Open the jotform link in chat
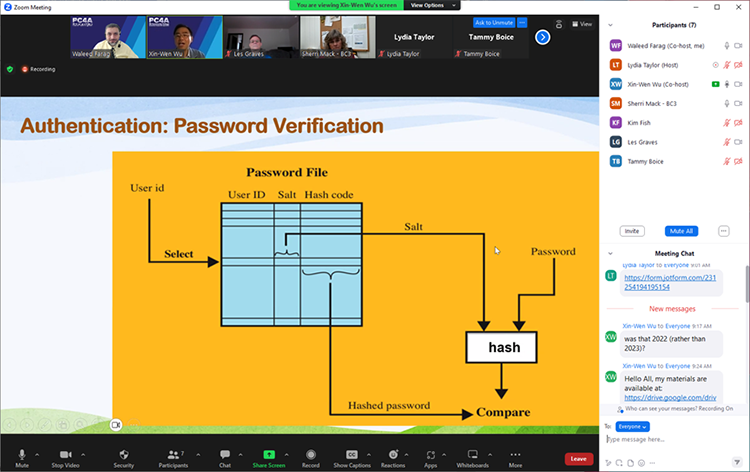 (x=670, y=282)
